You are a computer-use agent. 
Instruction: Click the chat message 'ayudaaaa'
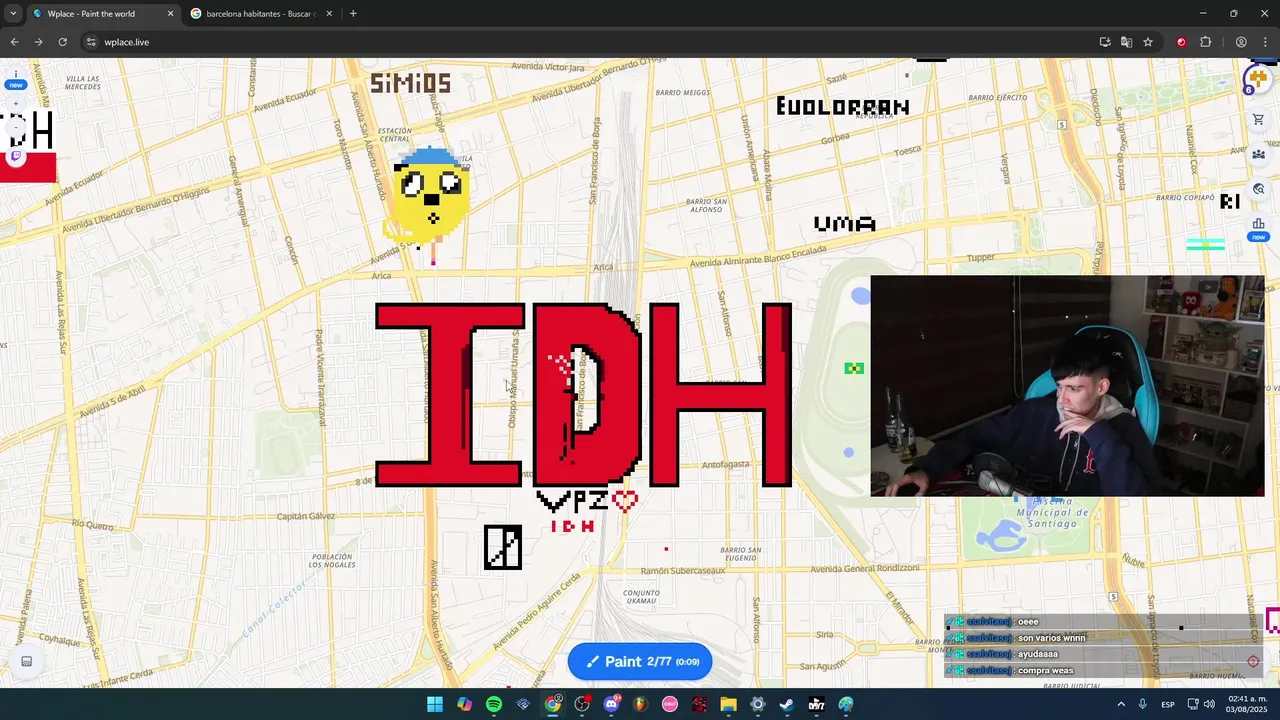[1038, 654]
